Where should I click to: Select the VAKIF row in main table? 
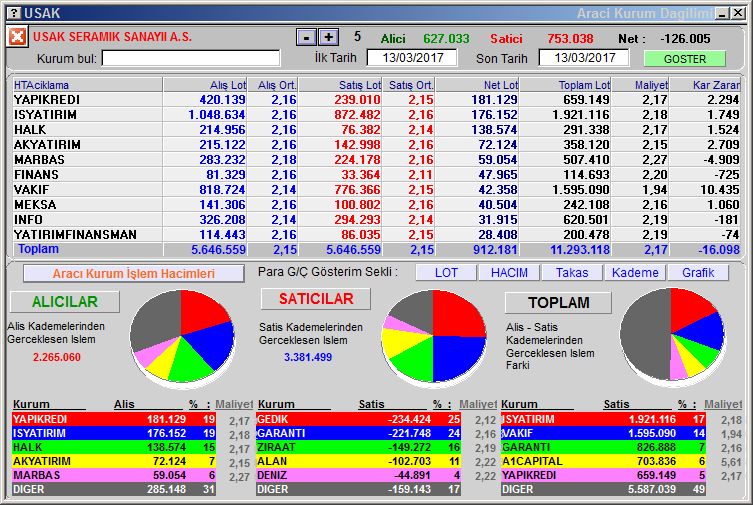[376, 190]
